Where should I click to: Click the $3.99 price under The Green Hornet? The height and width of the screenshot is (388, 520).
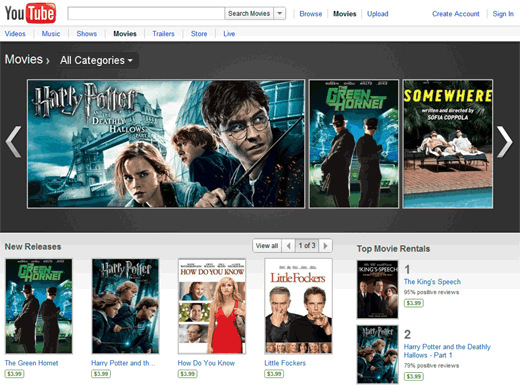pos(14,374)
